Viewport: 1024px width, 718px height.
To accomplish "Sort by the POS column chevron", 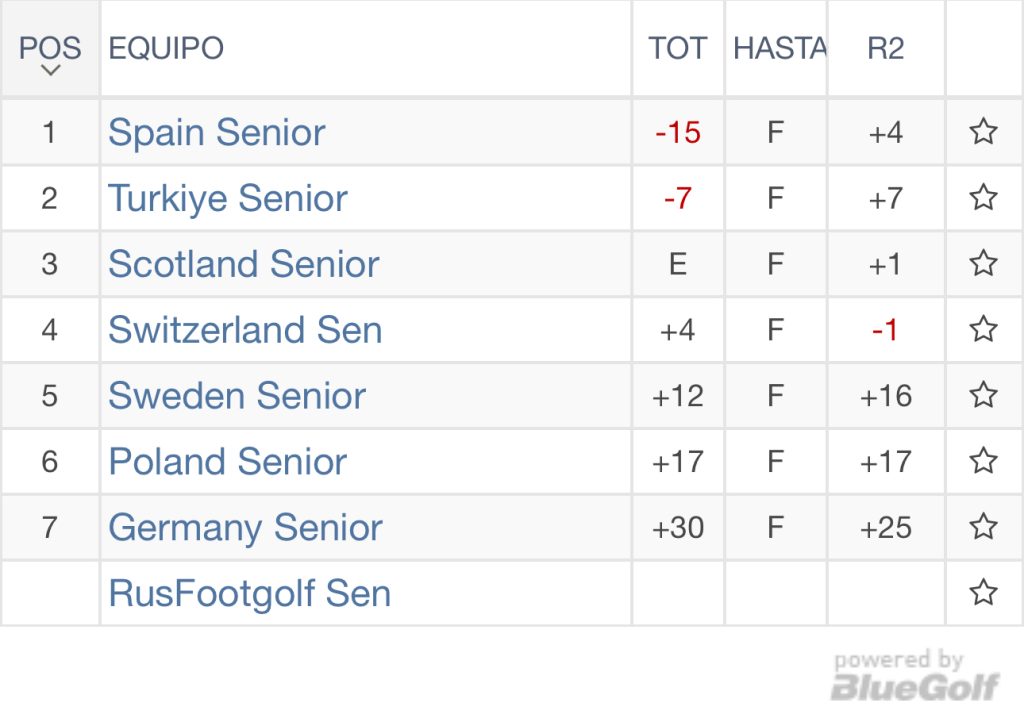I will [x=50, y=70].
